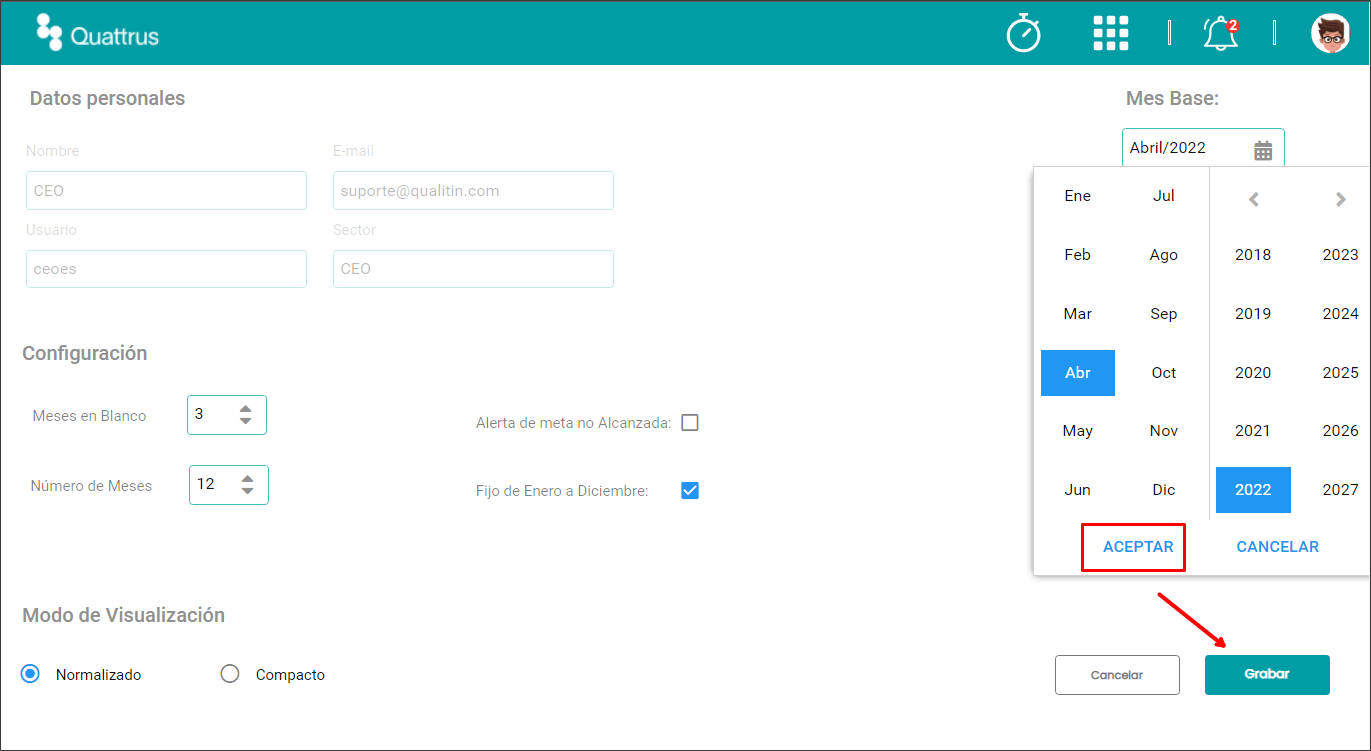Click the Quattrus logo
The height and width of the screenshot is (751, 1371).
pos(98,33)
